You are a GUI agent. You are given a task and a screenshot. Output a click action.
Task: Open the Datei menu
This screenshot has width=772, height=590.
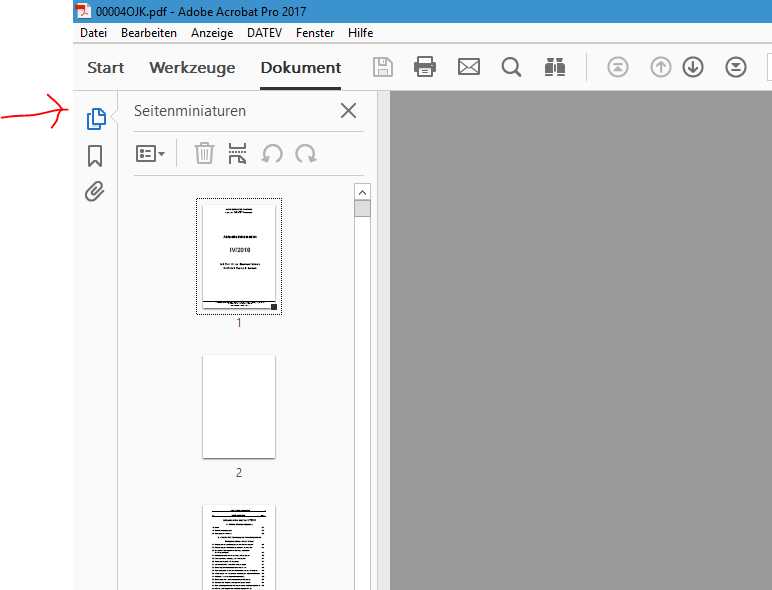click(94, 33)
